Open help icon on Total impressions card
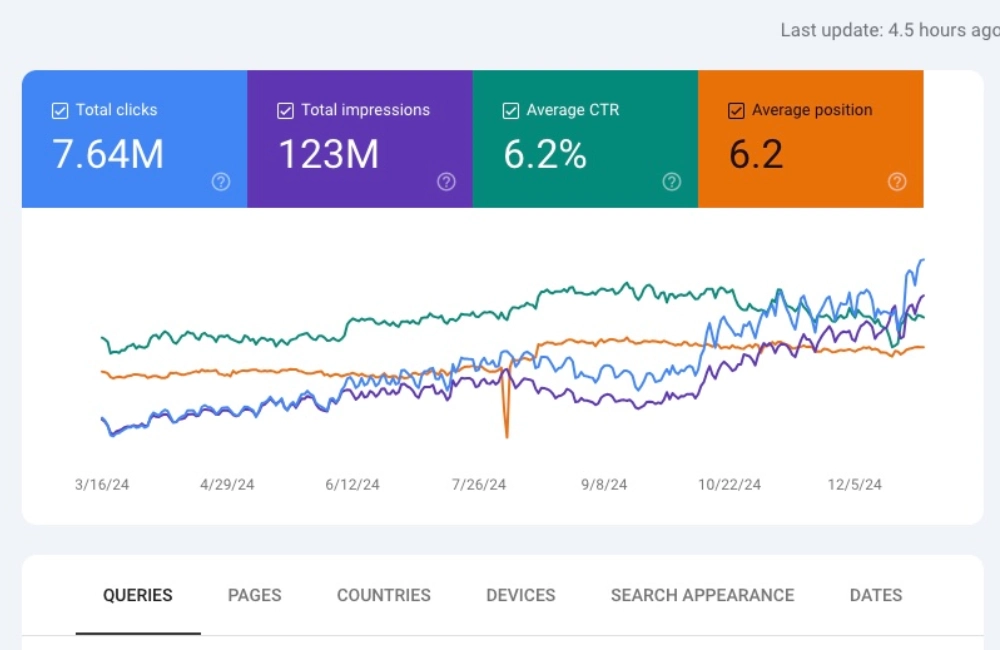The width and height of the screenshot is (1000, 650). coord(447,182)
